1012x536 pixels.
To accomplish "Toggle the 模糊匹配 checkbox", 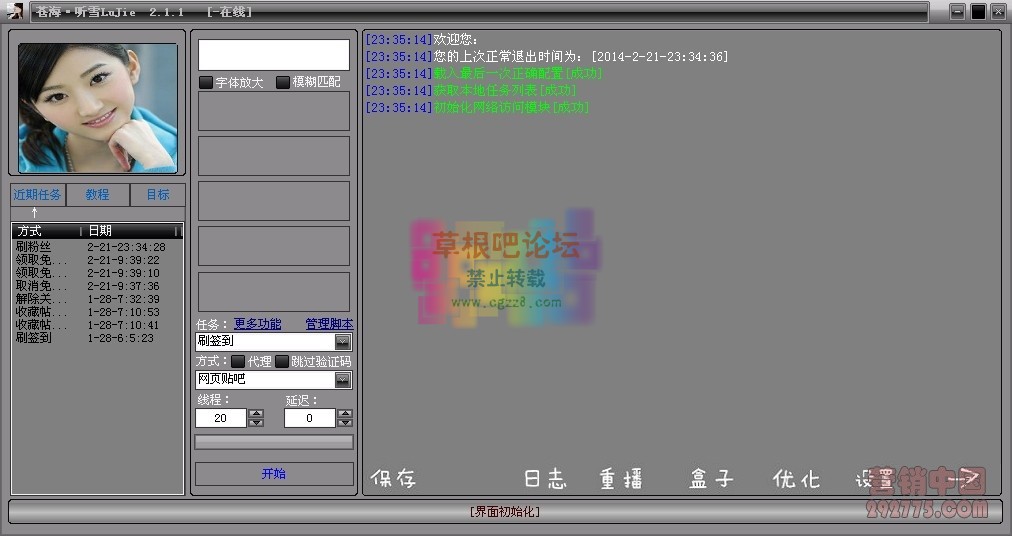I will (x=283, y=82).
